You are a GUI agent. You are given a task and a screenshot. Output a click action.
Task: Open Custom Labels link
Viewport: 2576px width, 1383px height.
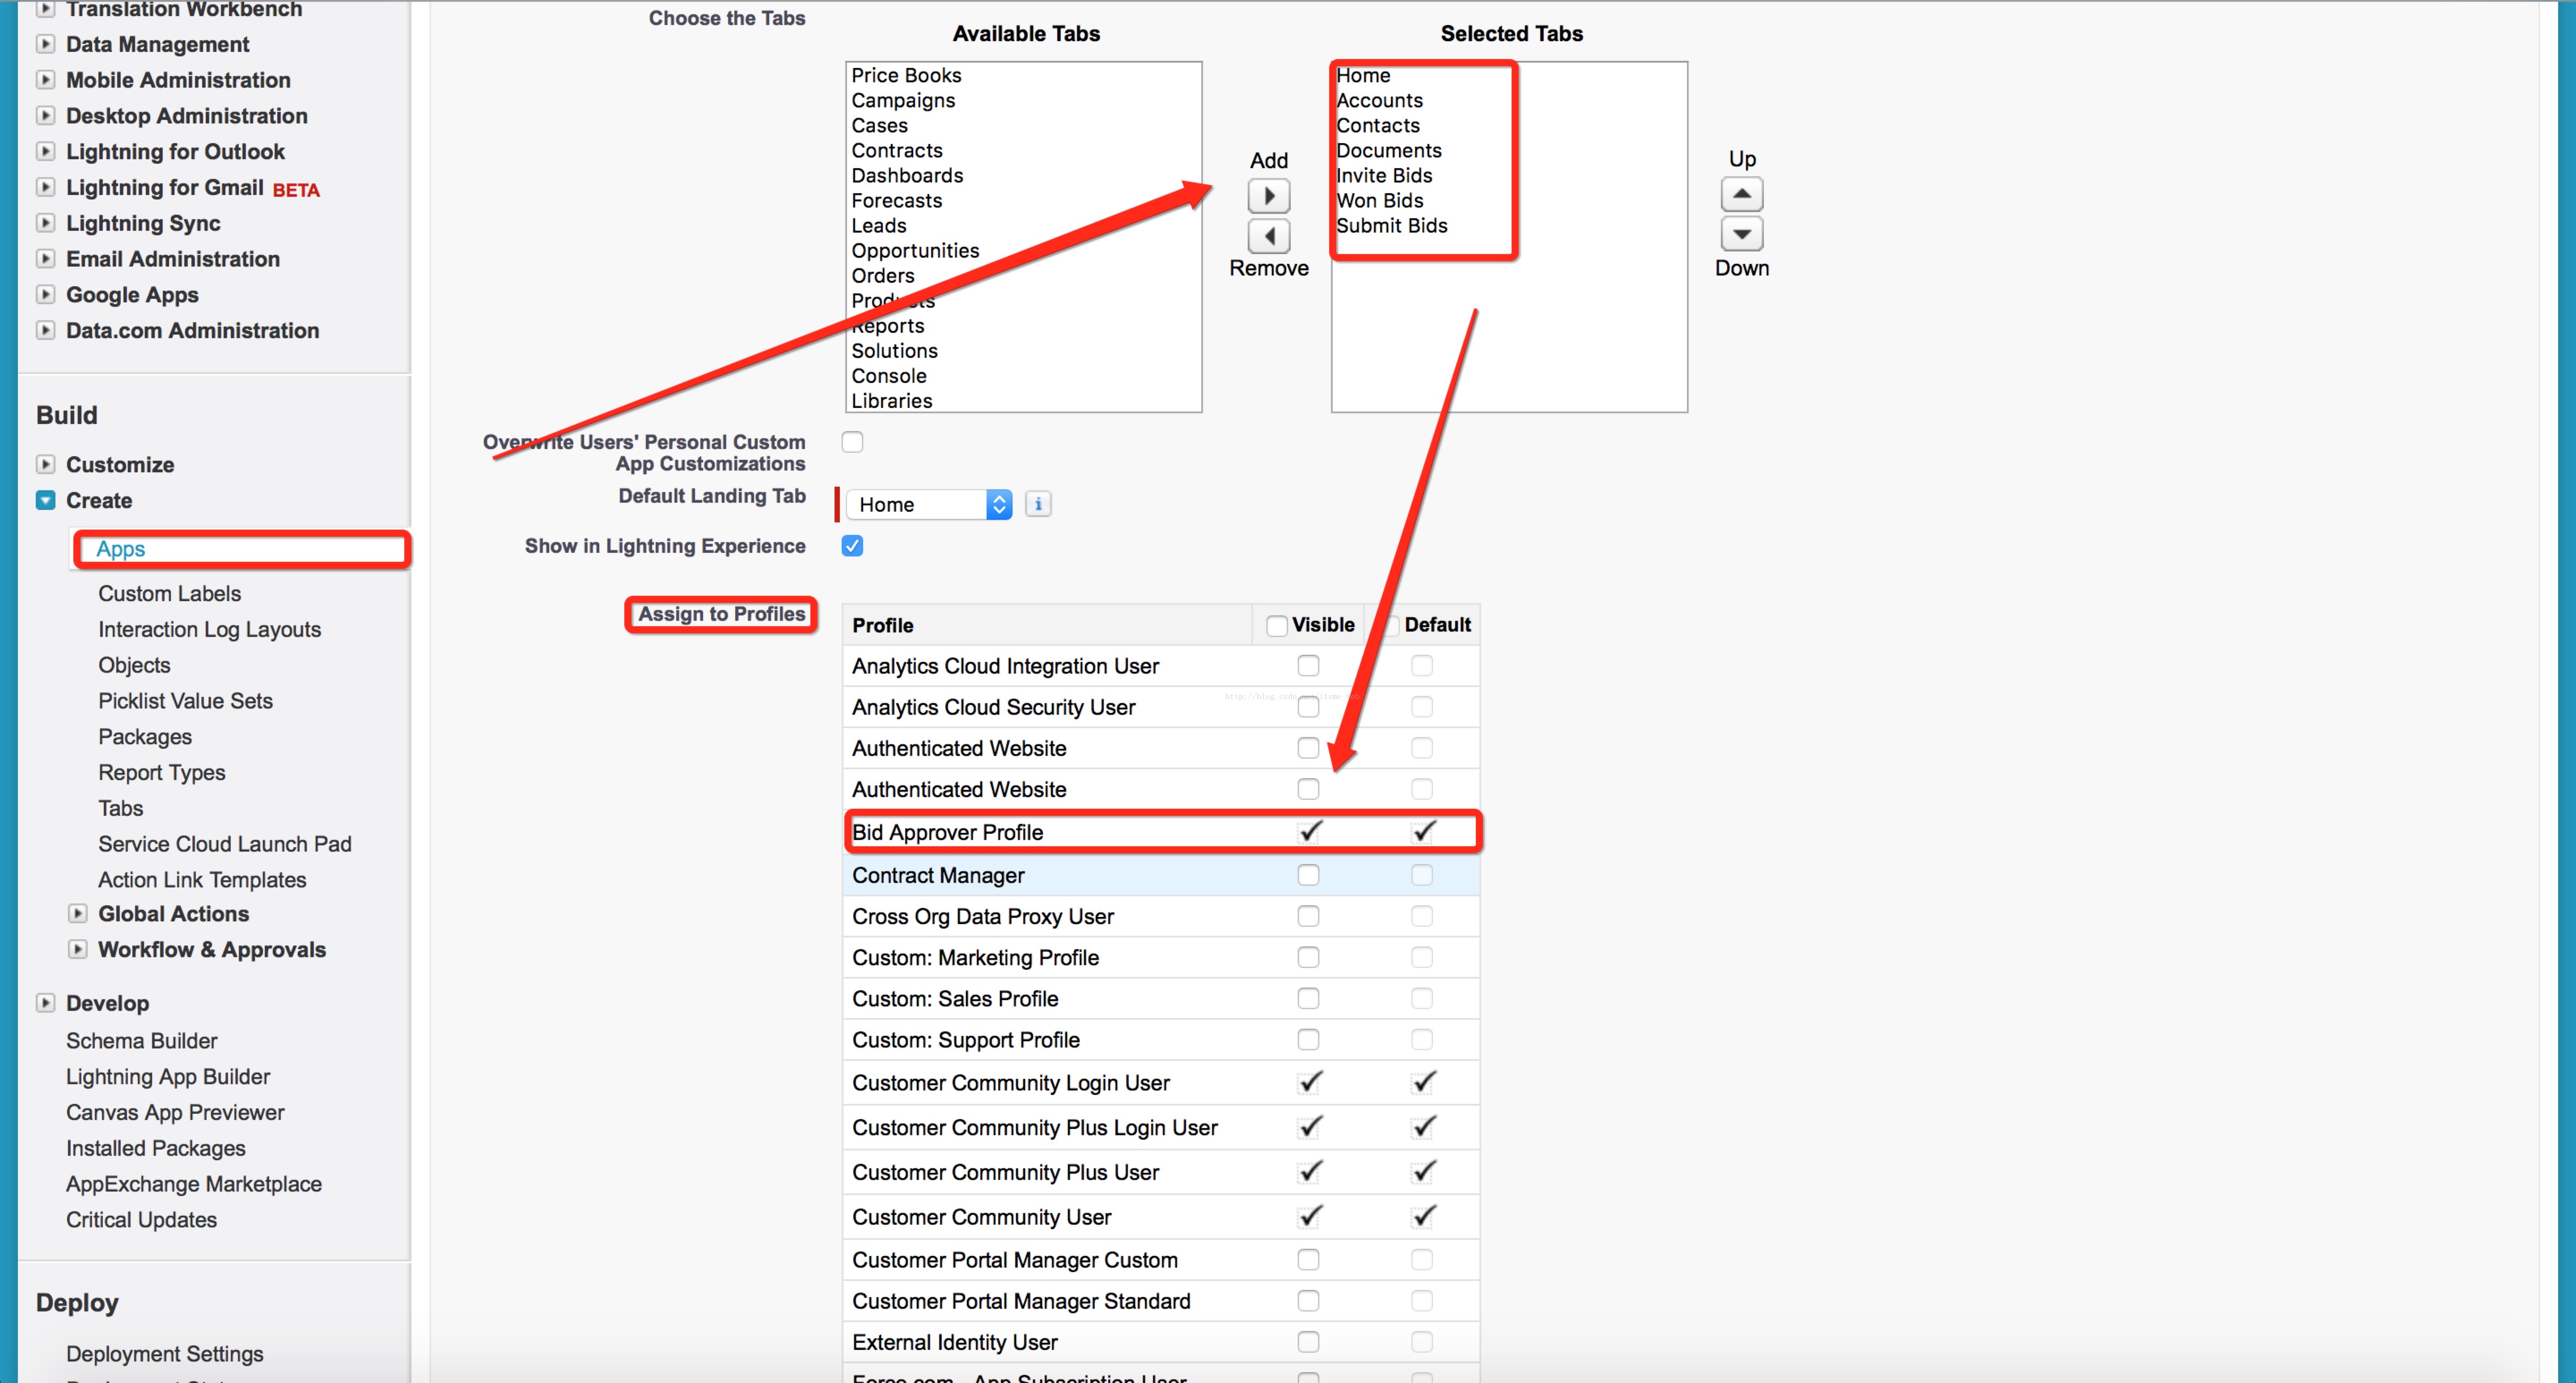click(x=169, y=594)
